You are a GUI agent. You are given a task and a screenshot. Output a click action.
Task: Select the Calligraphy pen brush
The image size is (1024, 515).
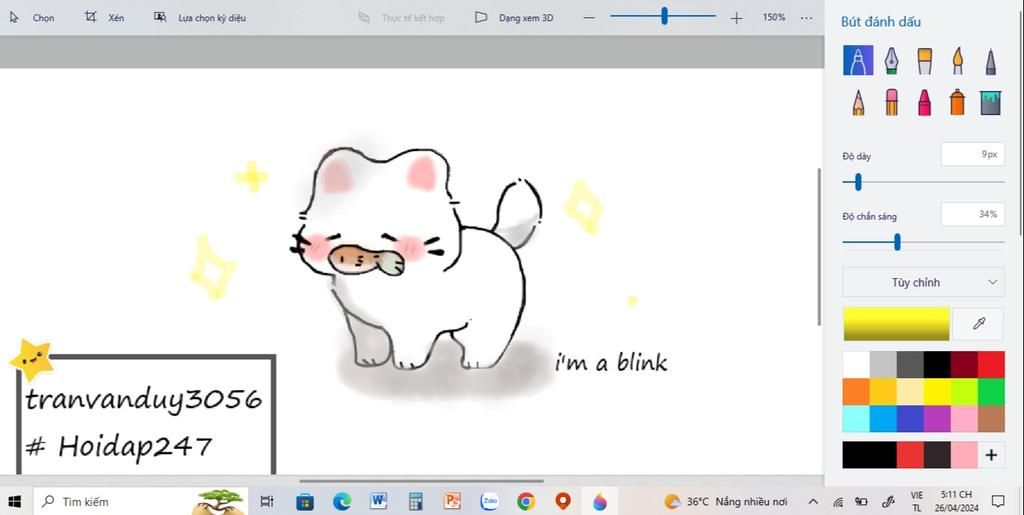(x=891, y=61)
